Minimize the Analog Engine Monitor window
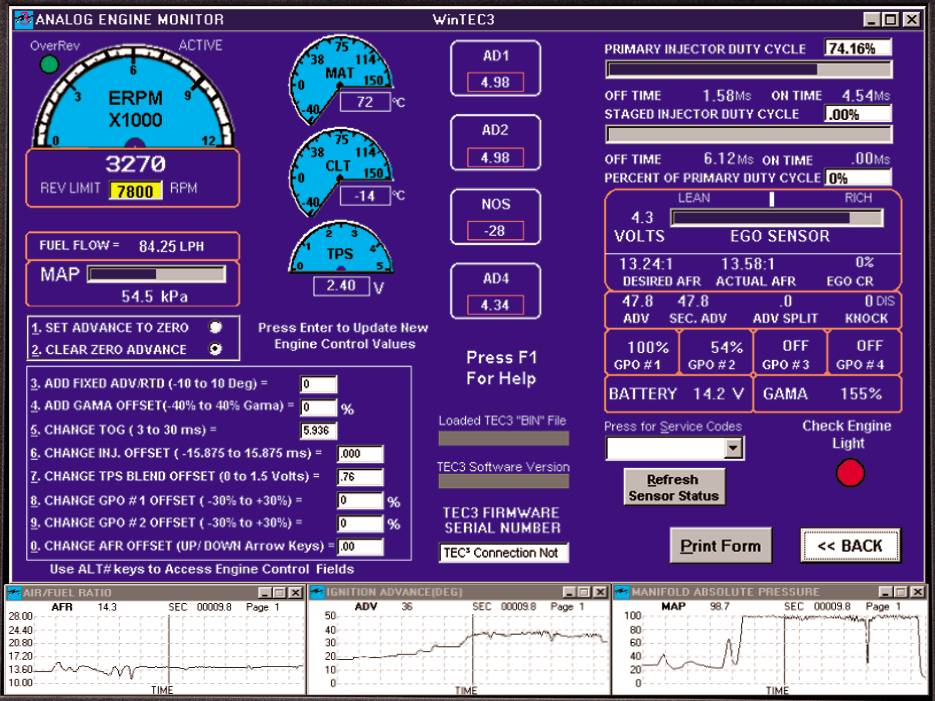This screenshot has width=935, height=701. click(x=872, y=20)
